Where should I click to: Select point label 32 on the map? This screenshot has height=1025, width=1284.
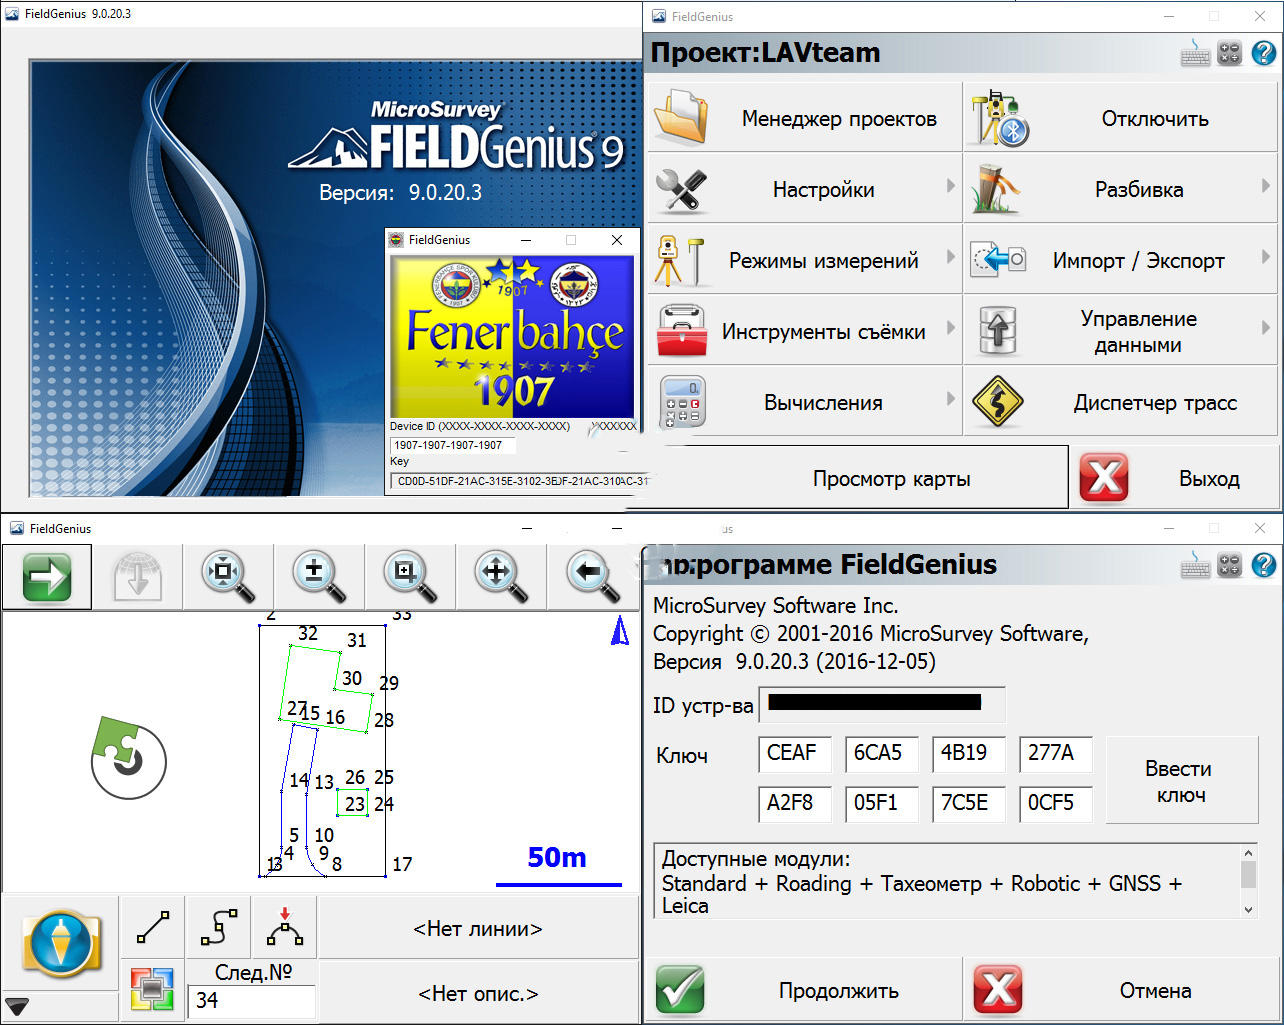click(x=308, y=633)
